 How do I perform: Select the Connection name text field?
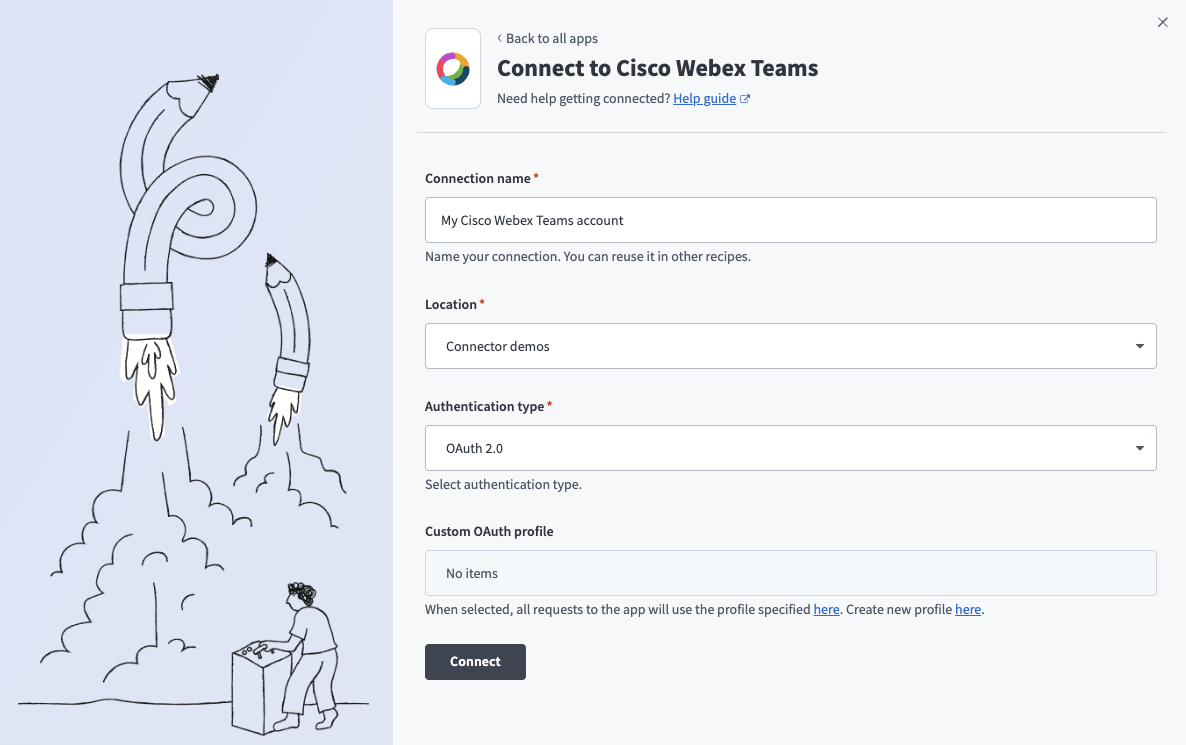[x=790, y=220]
